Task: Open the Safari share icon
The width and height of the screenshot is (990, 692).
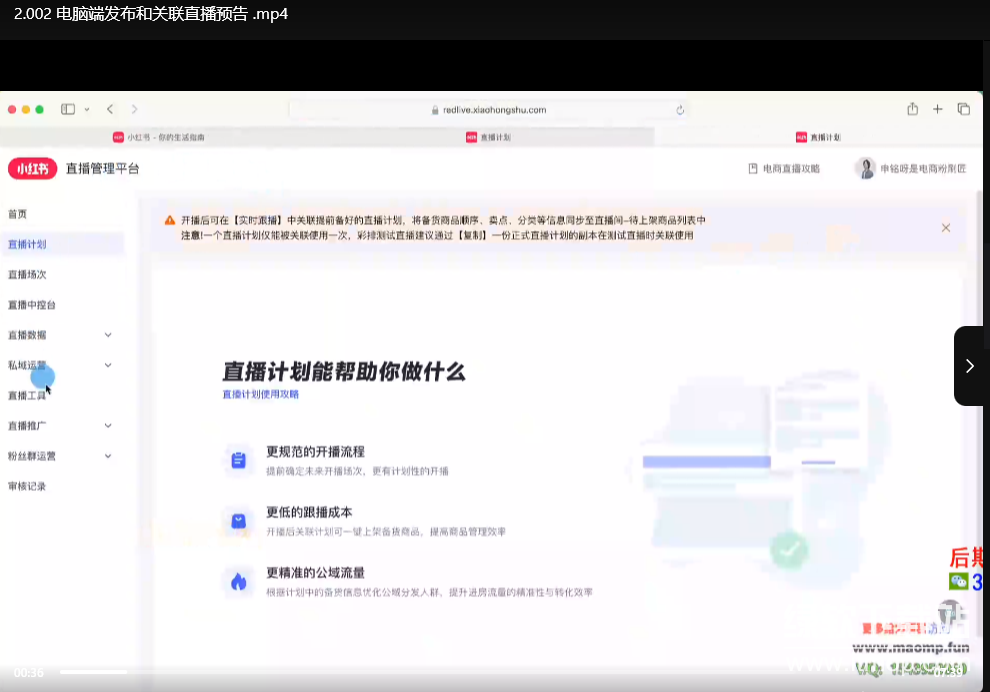Action: pos(912,109)
